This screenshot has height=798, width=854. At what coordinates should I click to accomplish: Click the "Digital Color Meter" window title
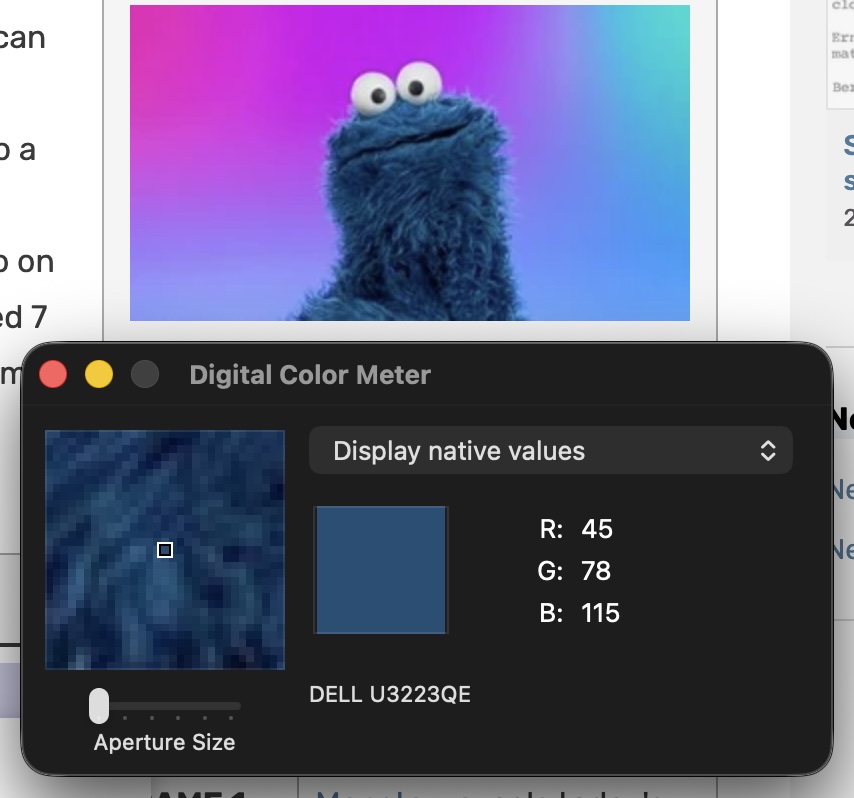coord(310,375)
